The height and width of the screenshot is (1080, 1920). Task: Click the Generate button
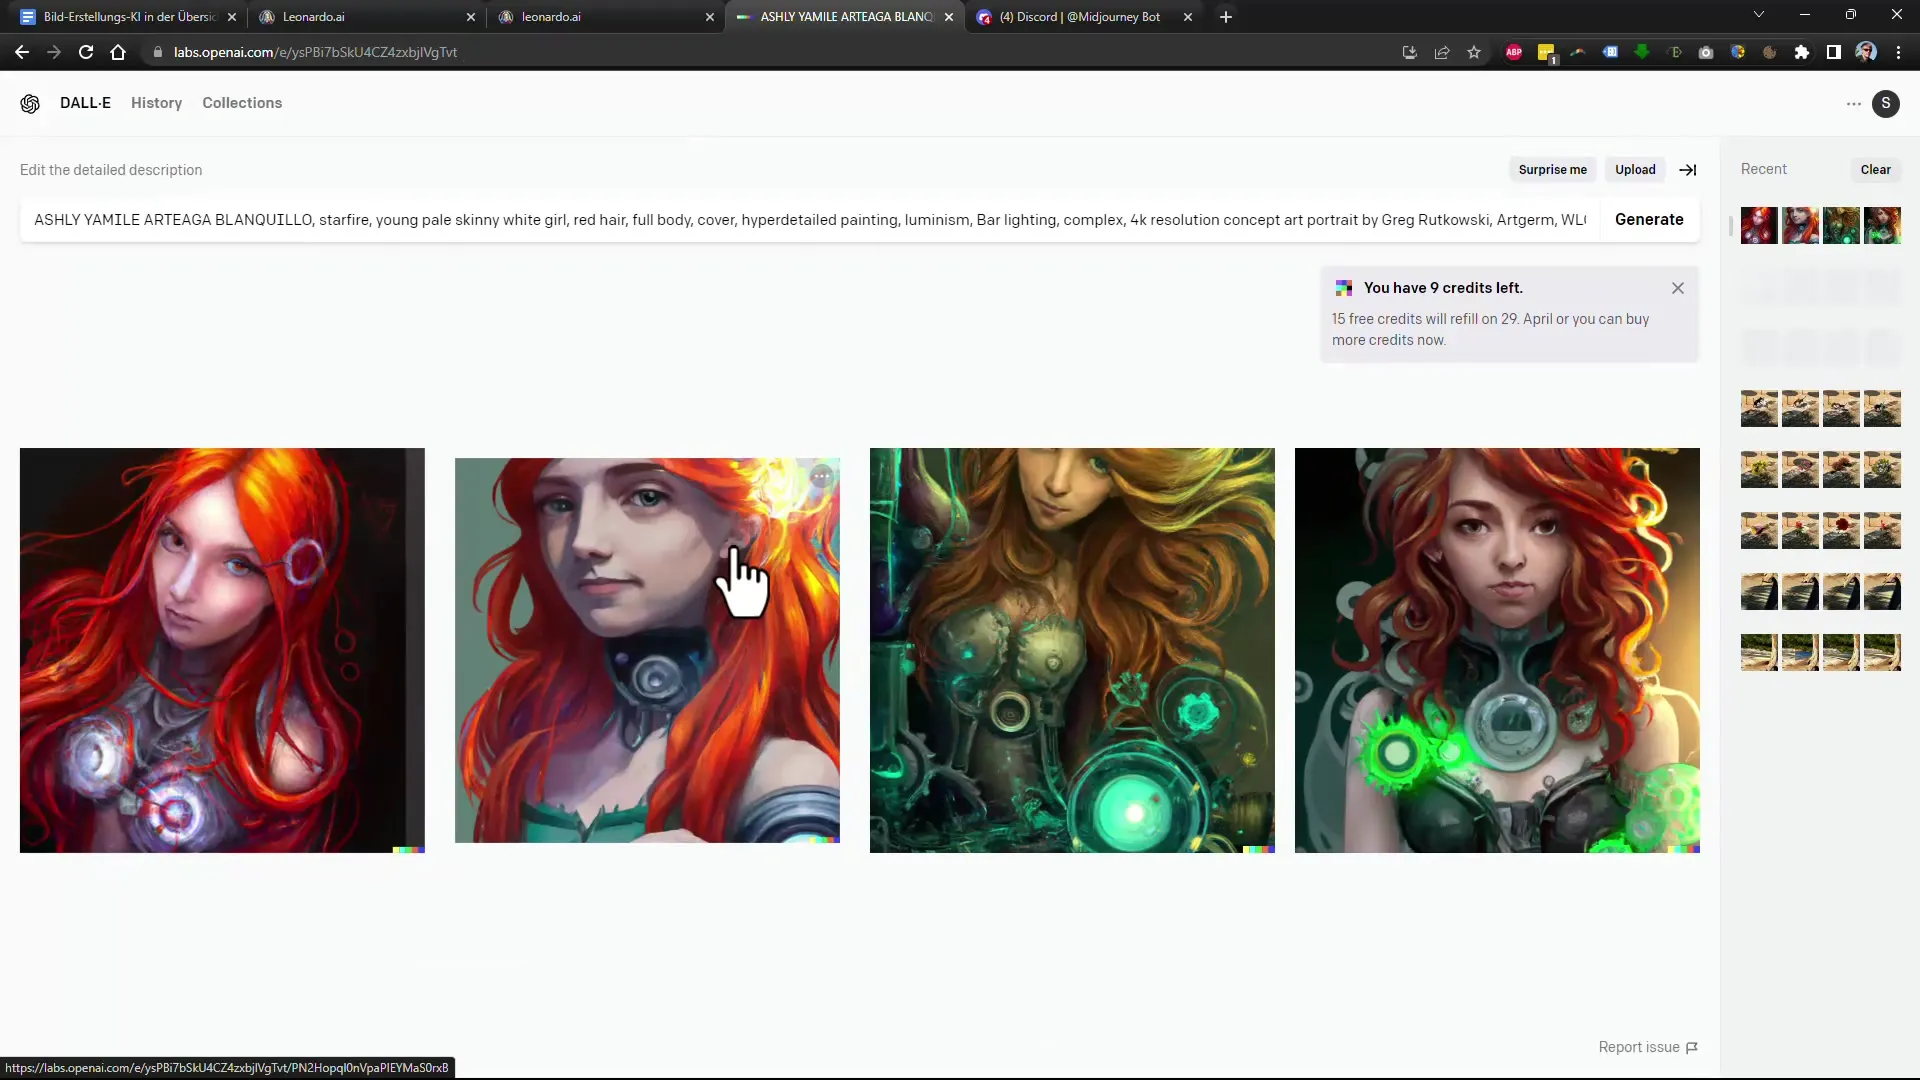tap(1648, 219)
